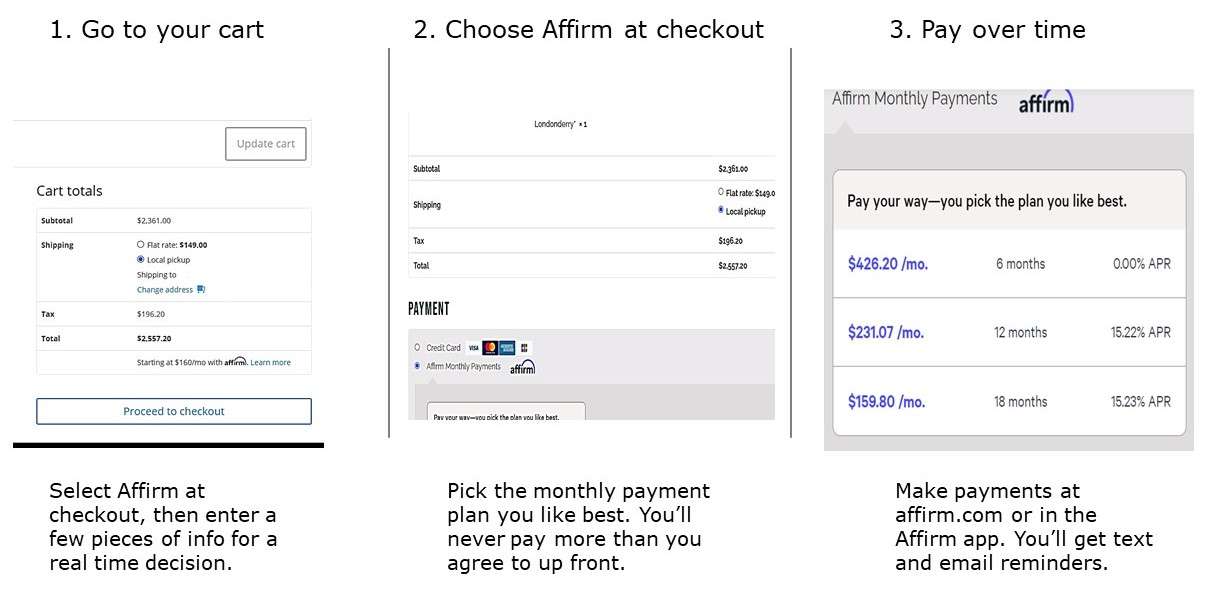The image size is (1206, 597).
Task: Click the Proceed to checkout button
Action: point(174,411)
